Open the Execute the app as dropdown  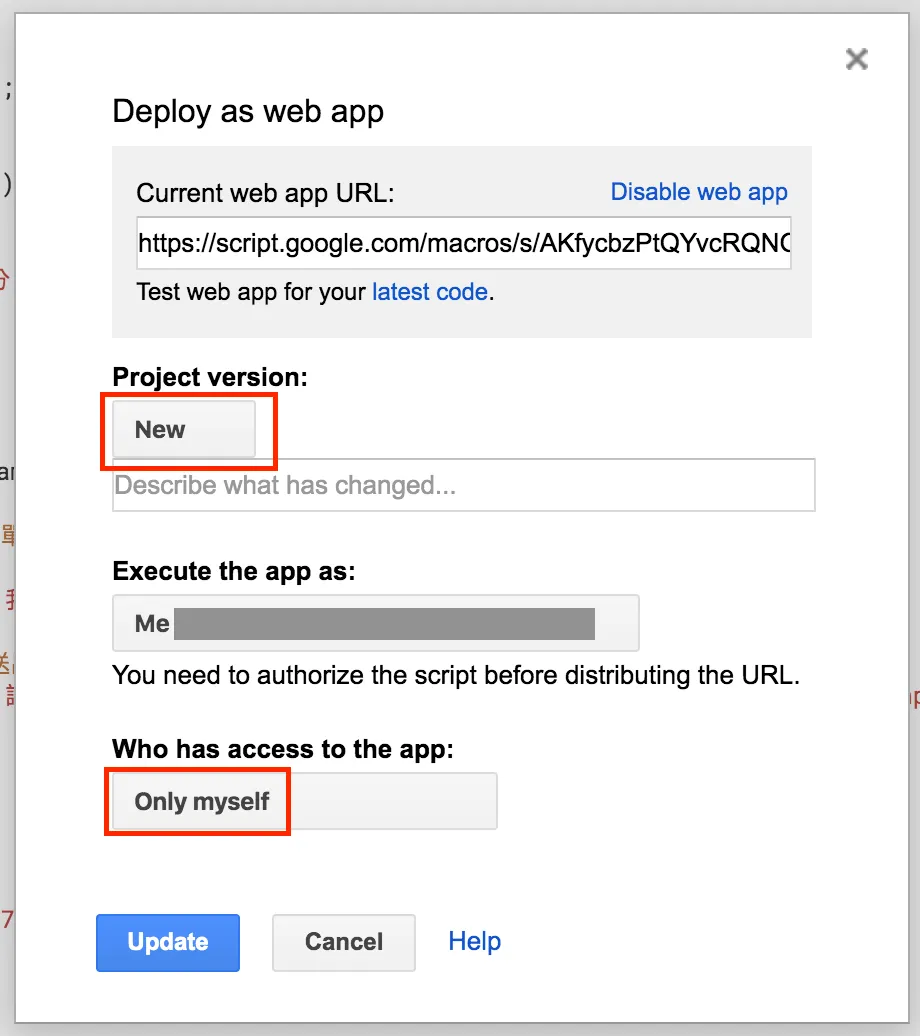tap(375, 623)
